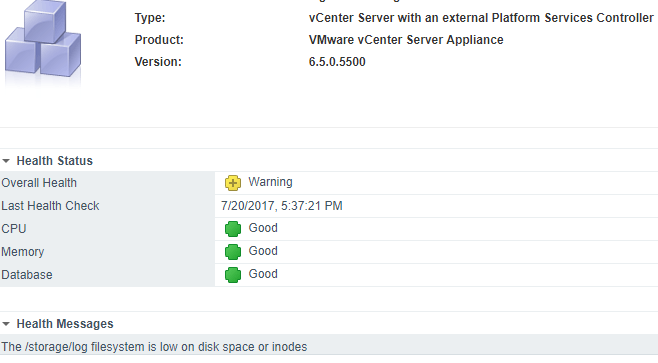The width and height of the screenshot is (658, 363).
Task: Click the version number 6.5.0.5500
Action: pyautogui.click(x=337, y=62)
